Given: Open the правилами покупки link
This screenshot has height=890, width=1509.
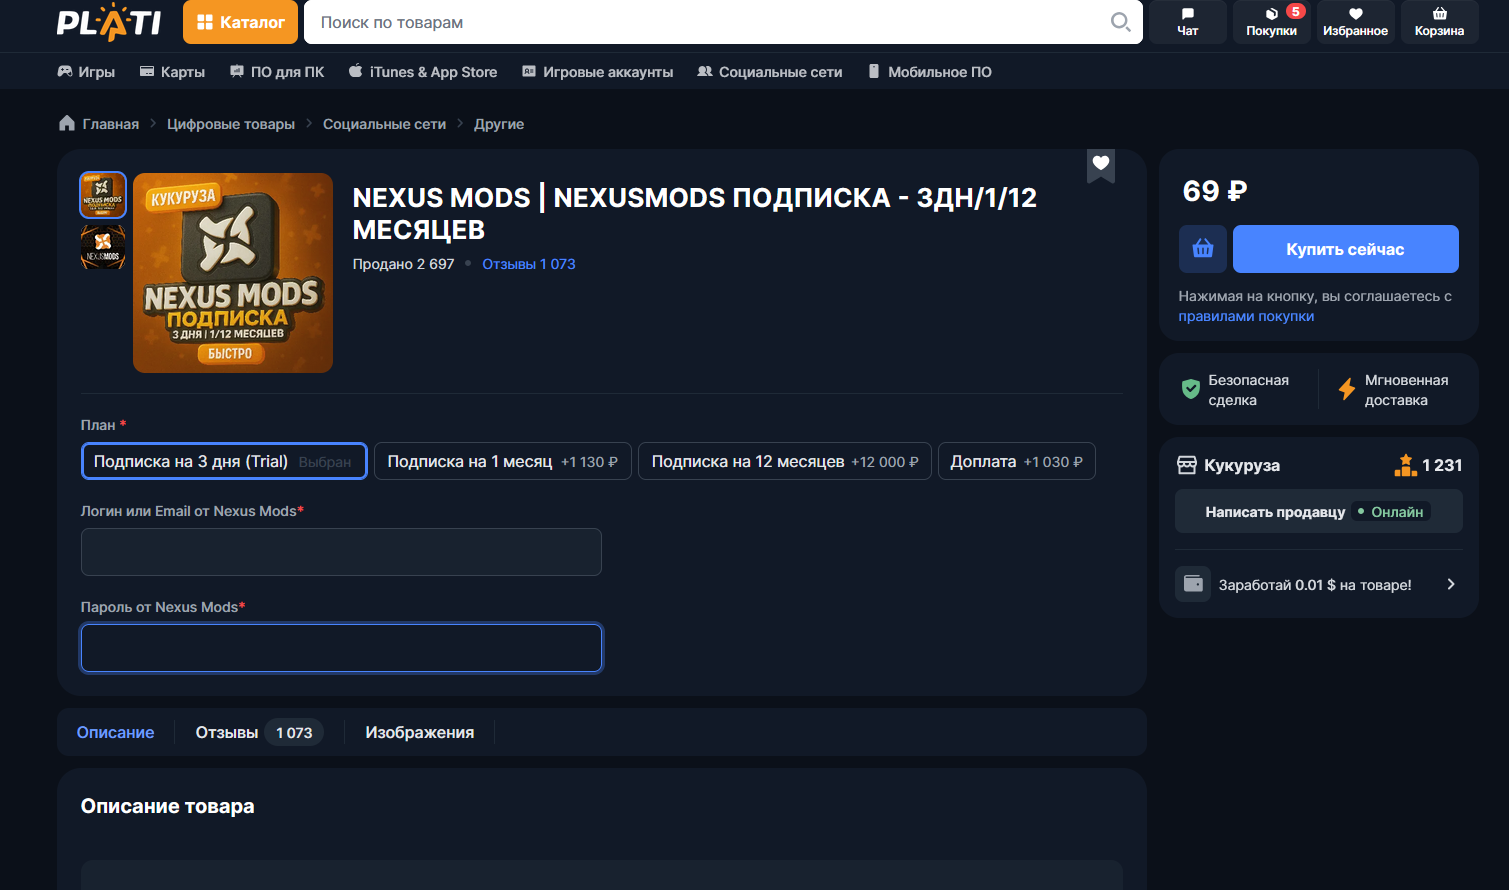Looking at the screenshot, I should point(1246,316).
